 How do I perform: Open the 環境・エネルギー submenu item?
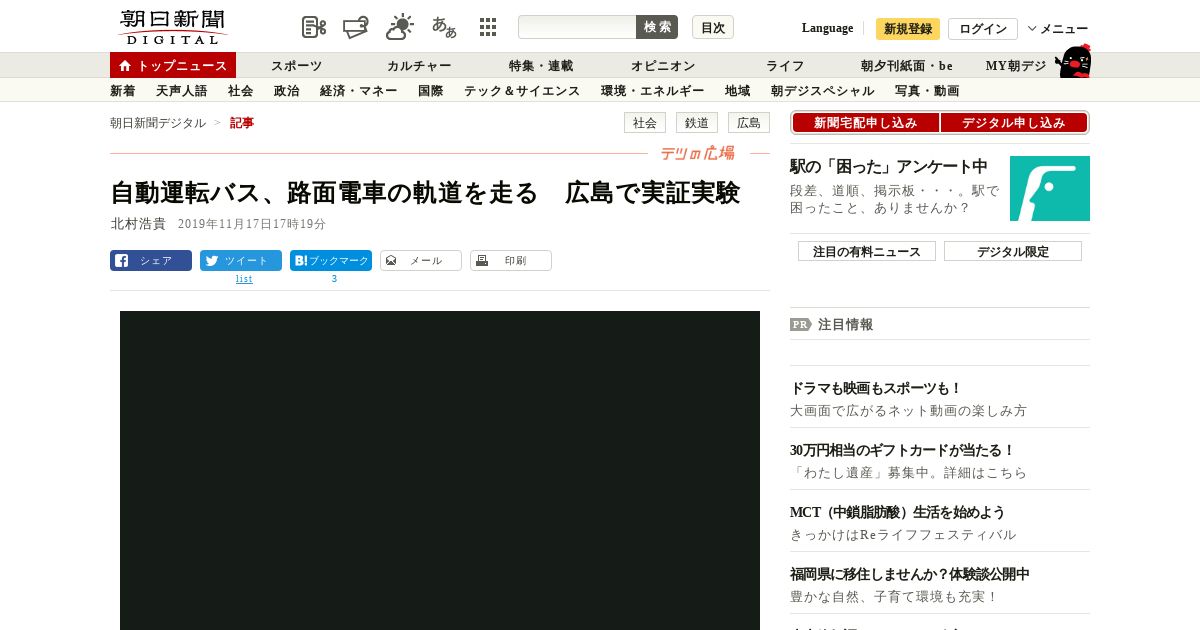pyautogui.click(x=652, y=90)
